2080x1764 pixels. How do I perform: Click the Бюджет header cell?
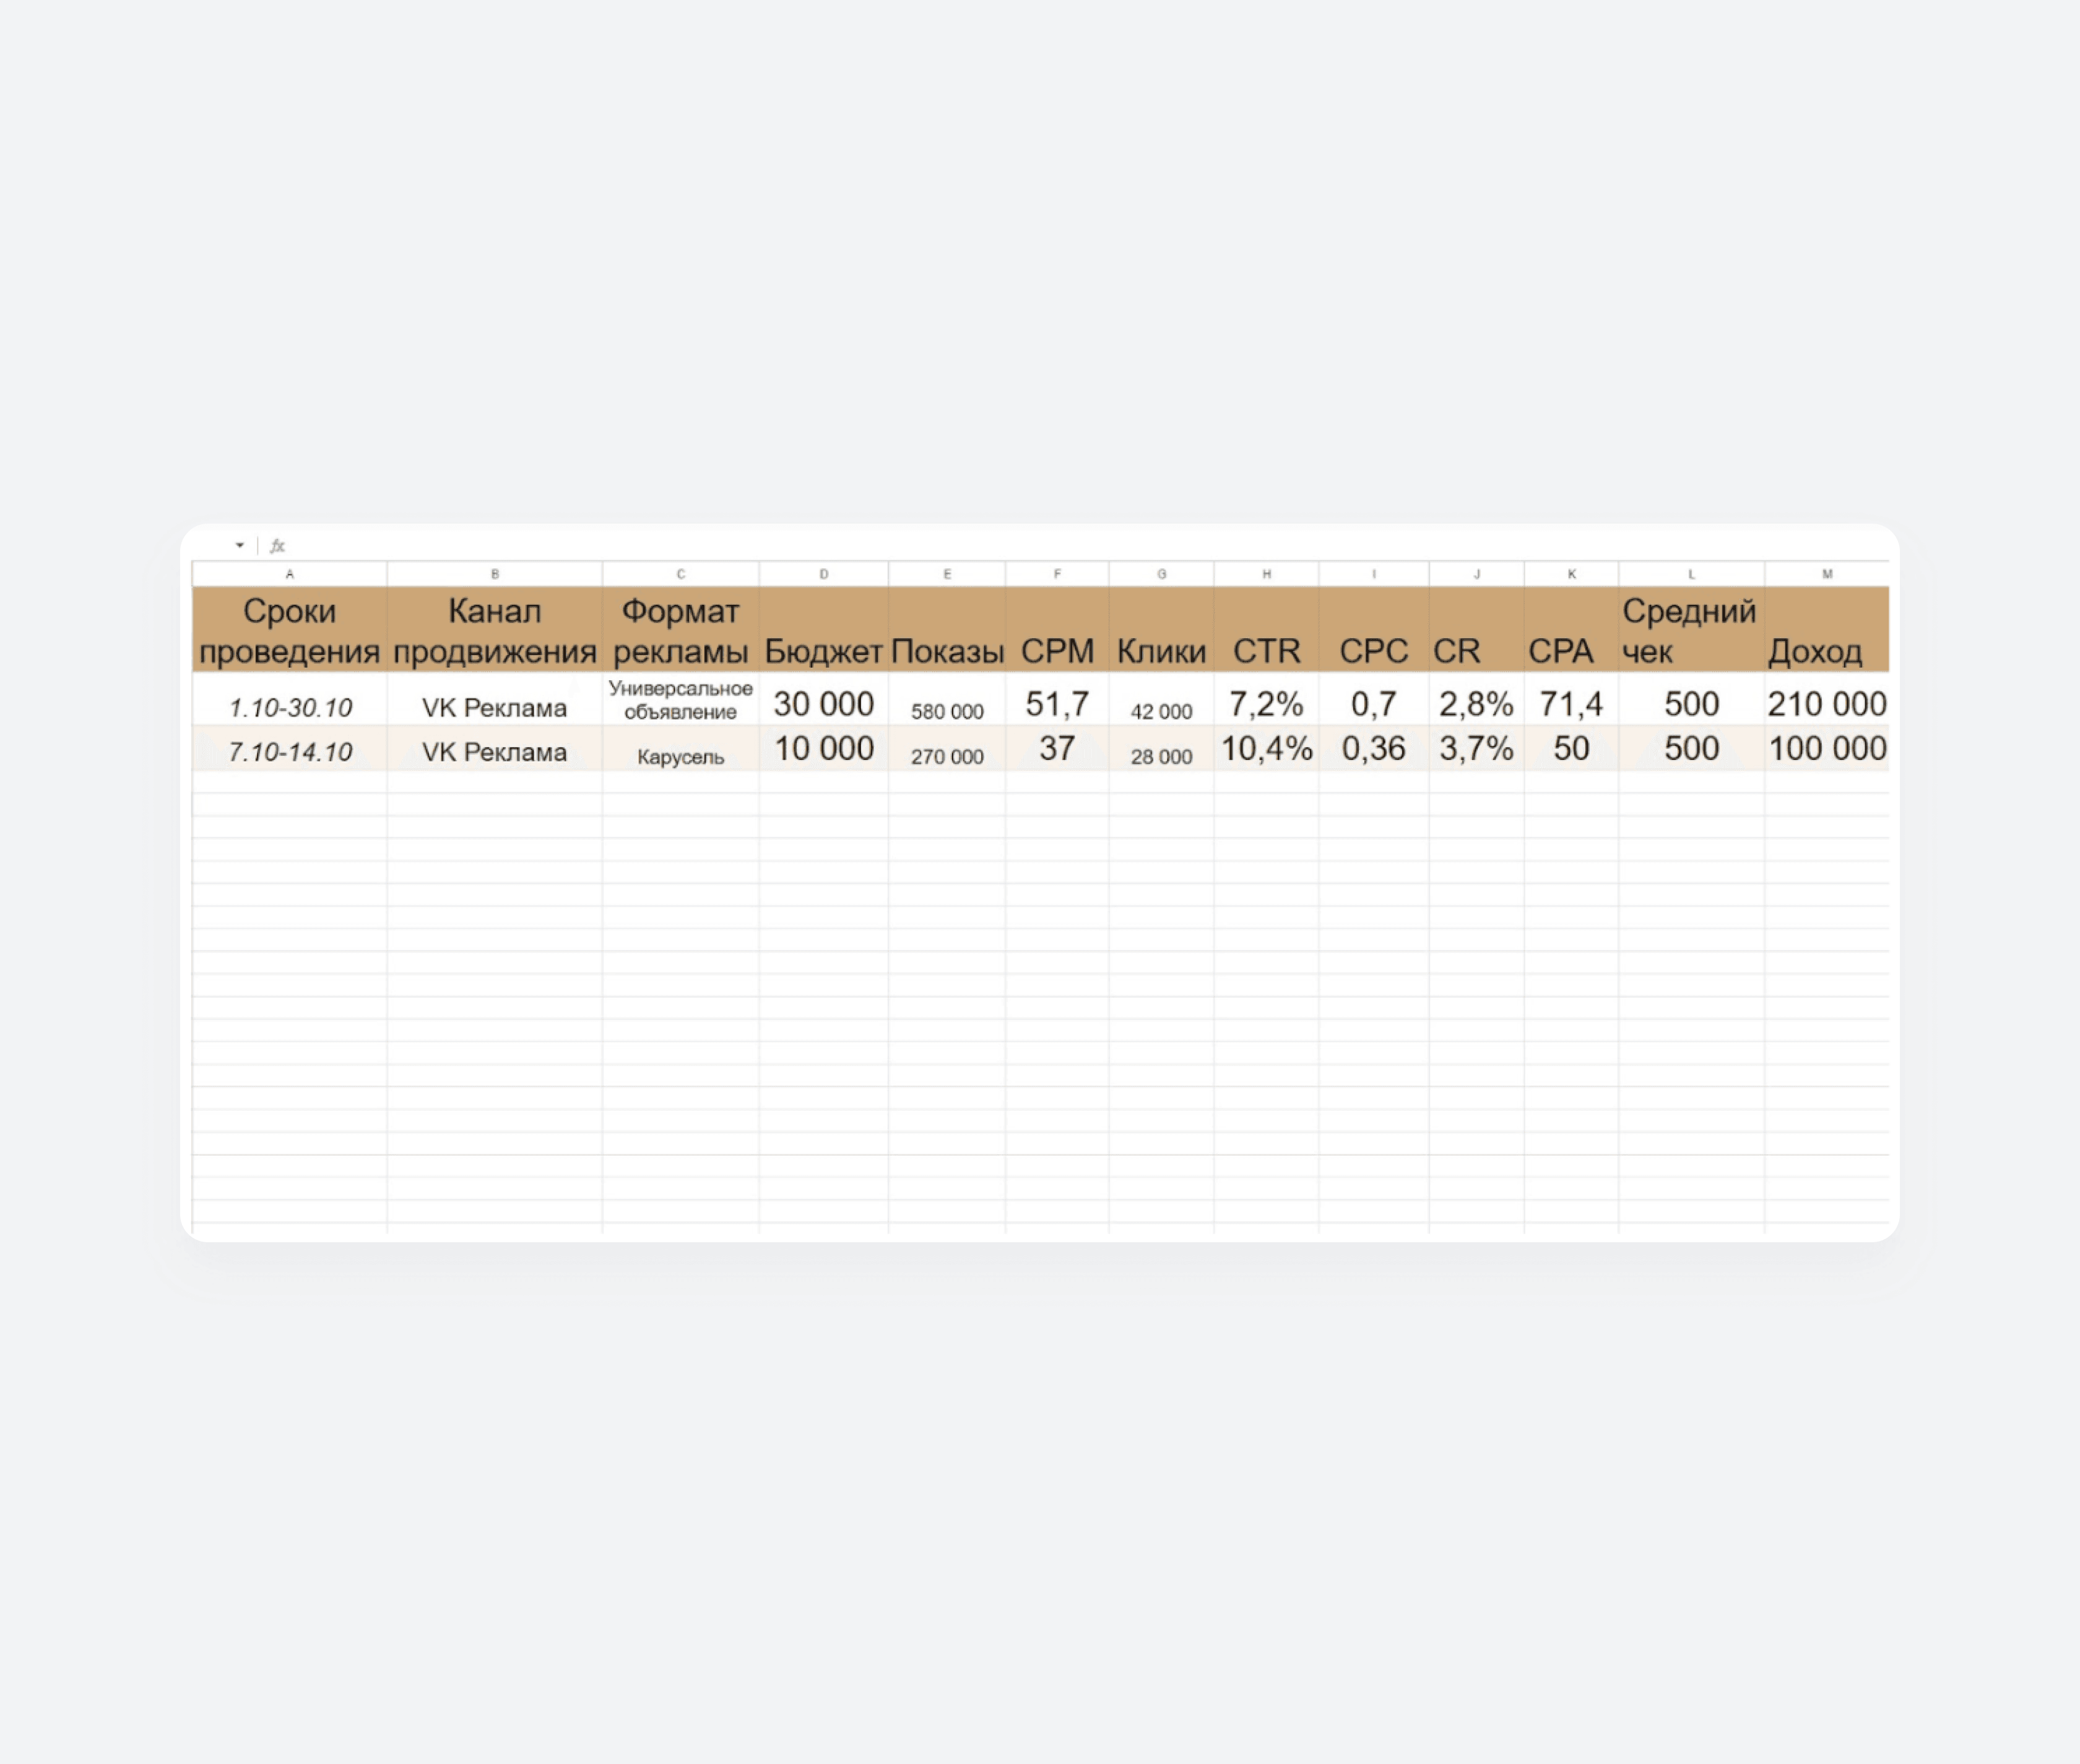[824, 629]
